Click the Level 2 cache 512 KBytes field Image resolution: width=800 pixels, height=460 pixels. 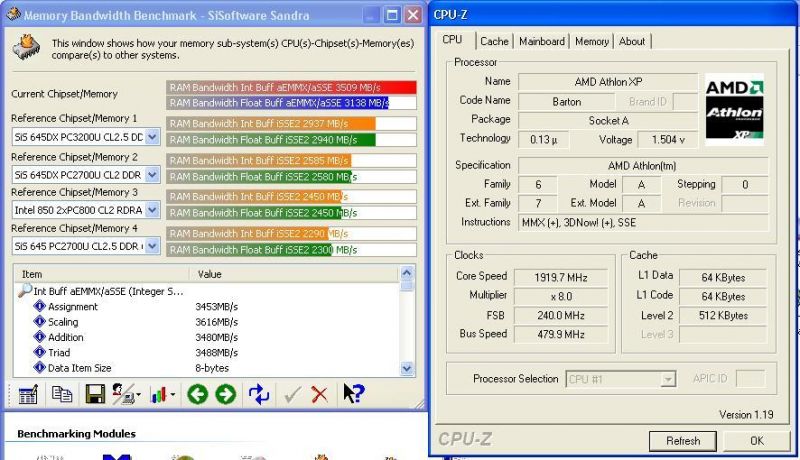723,316
